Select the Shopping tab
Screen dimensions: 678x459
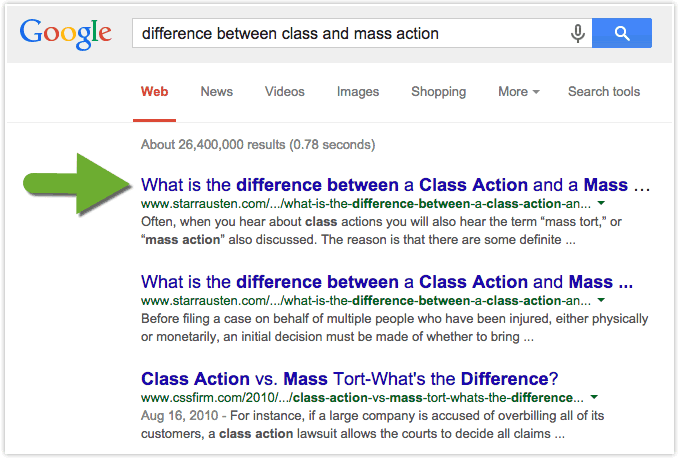[x=438, y=92]
